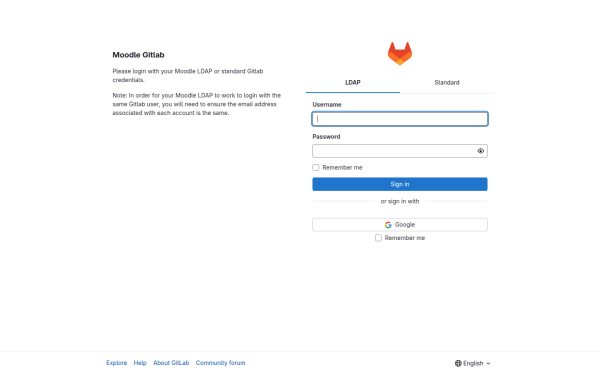The width and height of the screenshot is (600, 375).
Task: Open the English language dropdown
Action: click(x=473, y=363)
